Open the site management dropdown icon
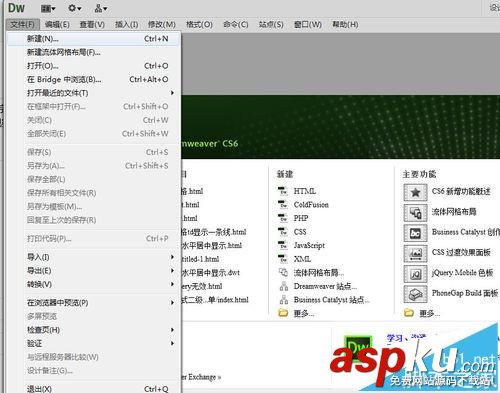Screen dimensions: 500x393 coord(100,8)
